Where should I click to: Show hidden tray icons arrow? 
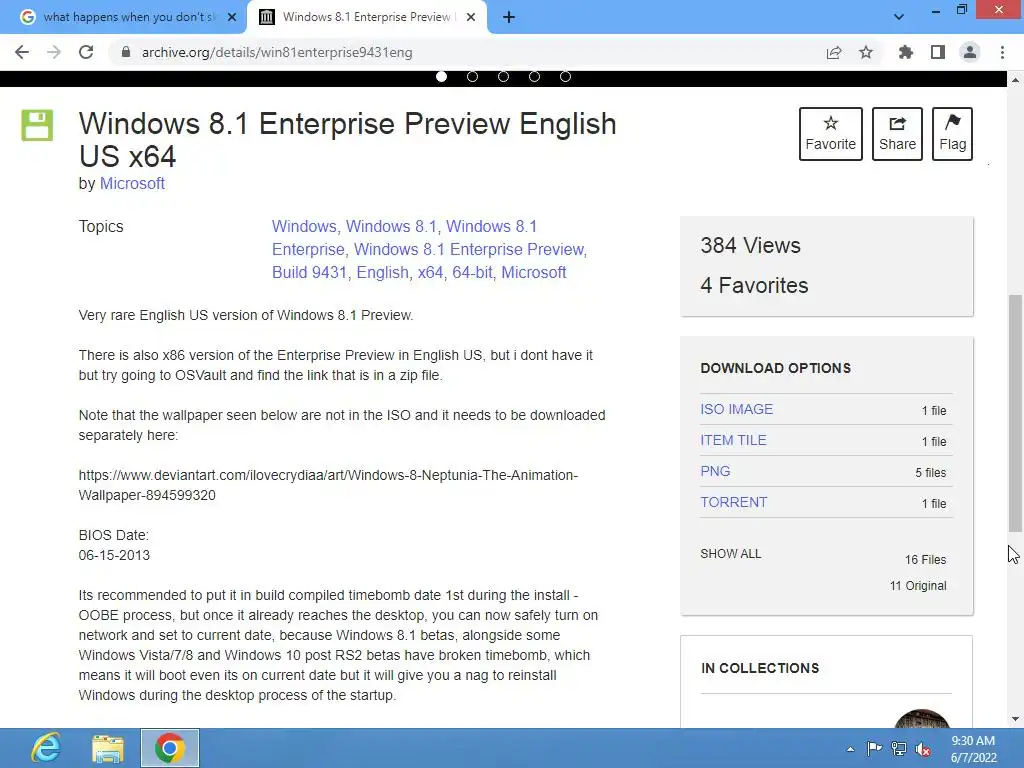coord(850,749)
